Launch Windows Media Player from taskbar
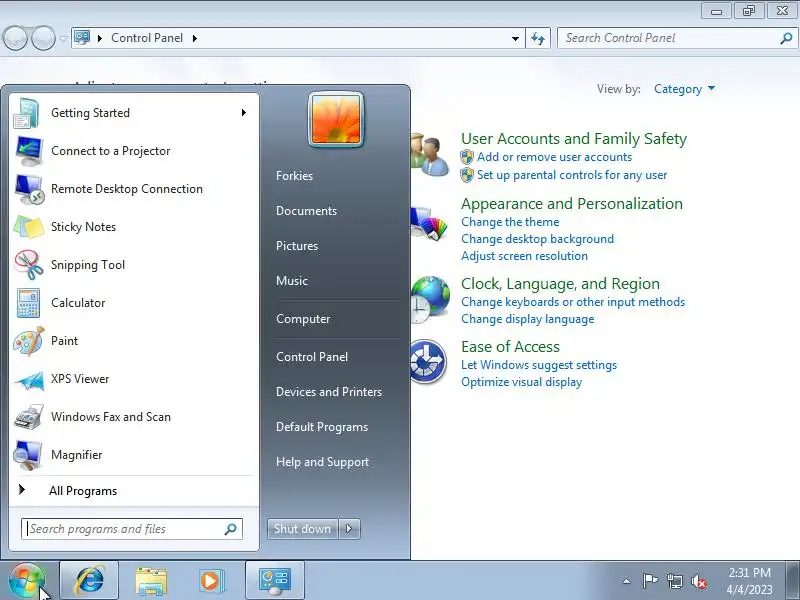This screenshot has width=800, height=600. (210, 581)
